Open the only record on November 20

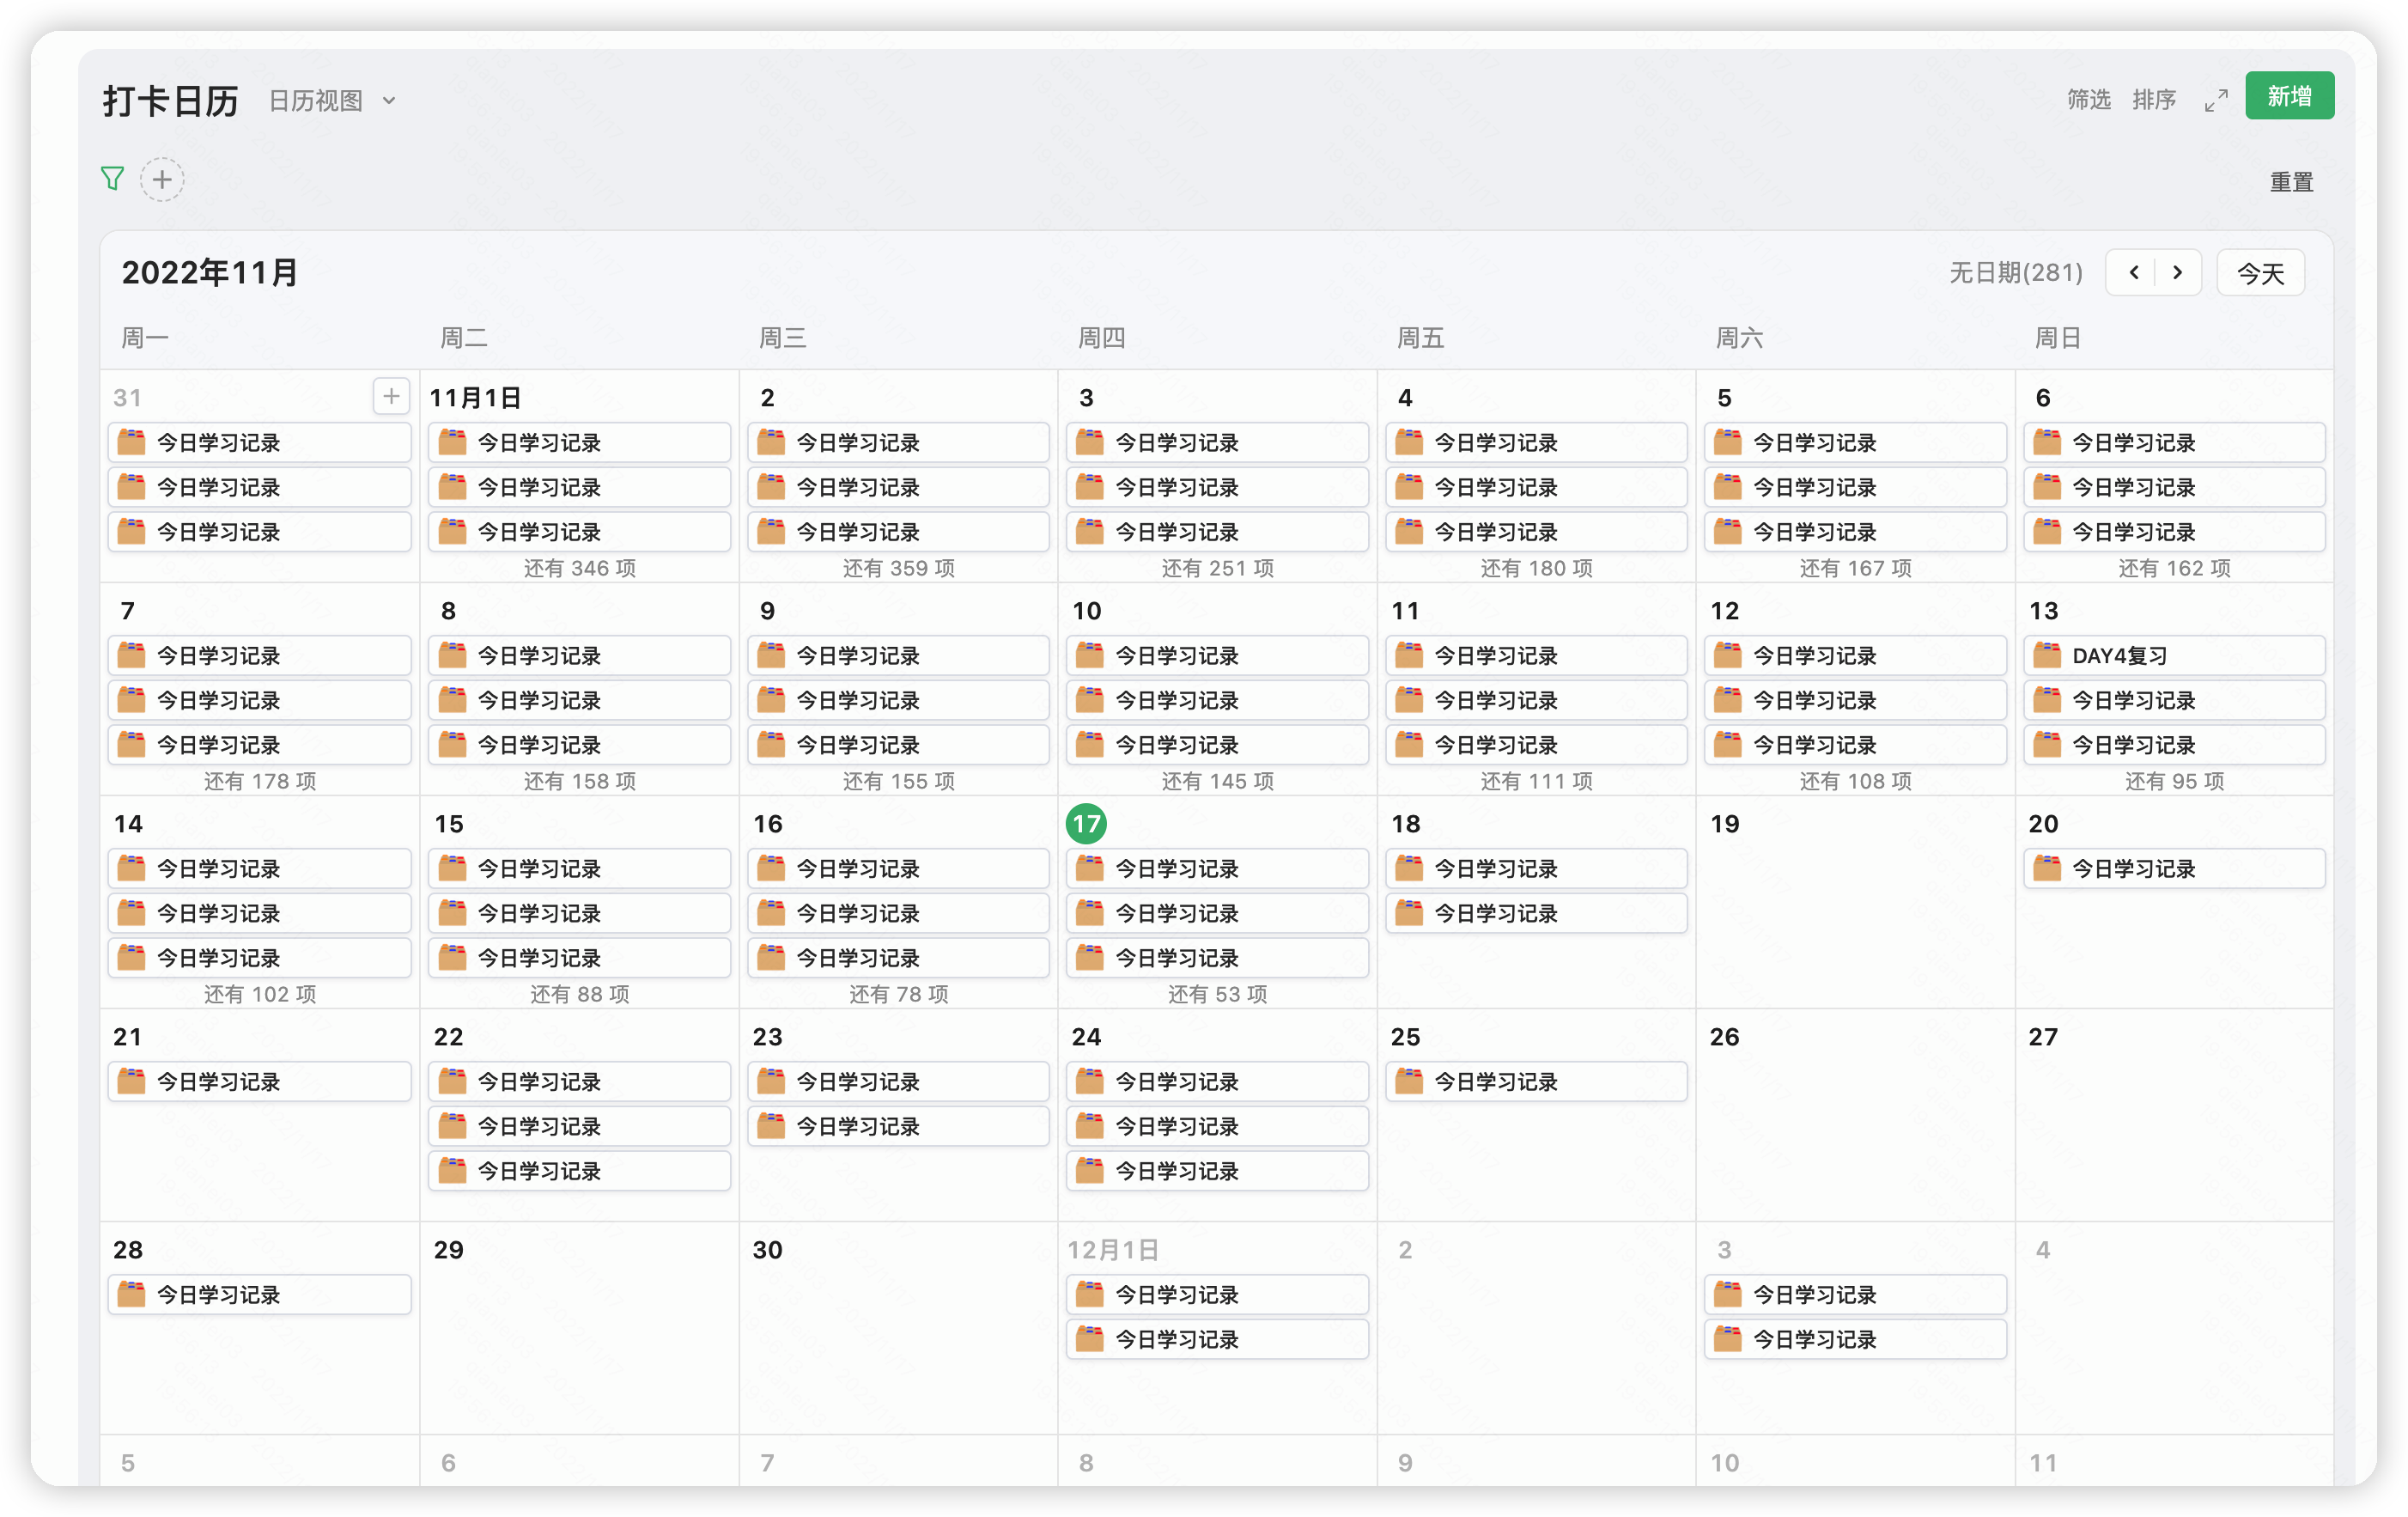2175,869
